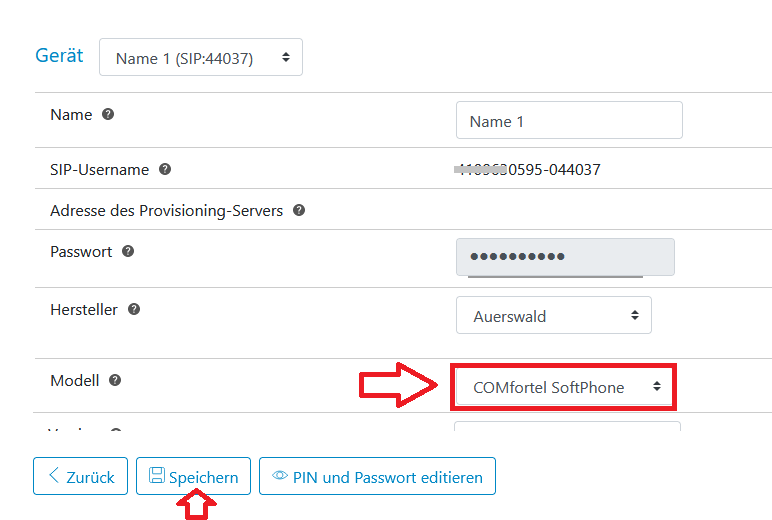Click the help icon beside Modell
This screenshot has height=520, width=772.
(115, 380)
